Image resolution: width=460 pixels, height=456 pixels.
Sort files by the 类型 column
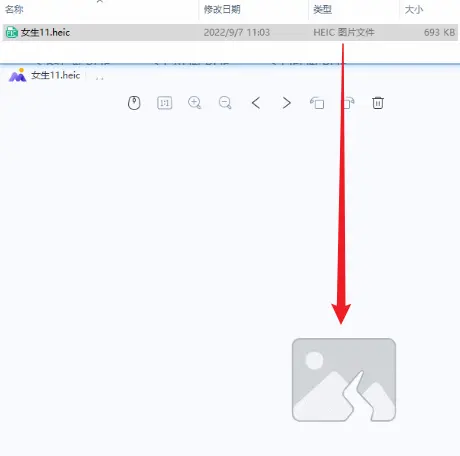click(322, 9)
